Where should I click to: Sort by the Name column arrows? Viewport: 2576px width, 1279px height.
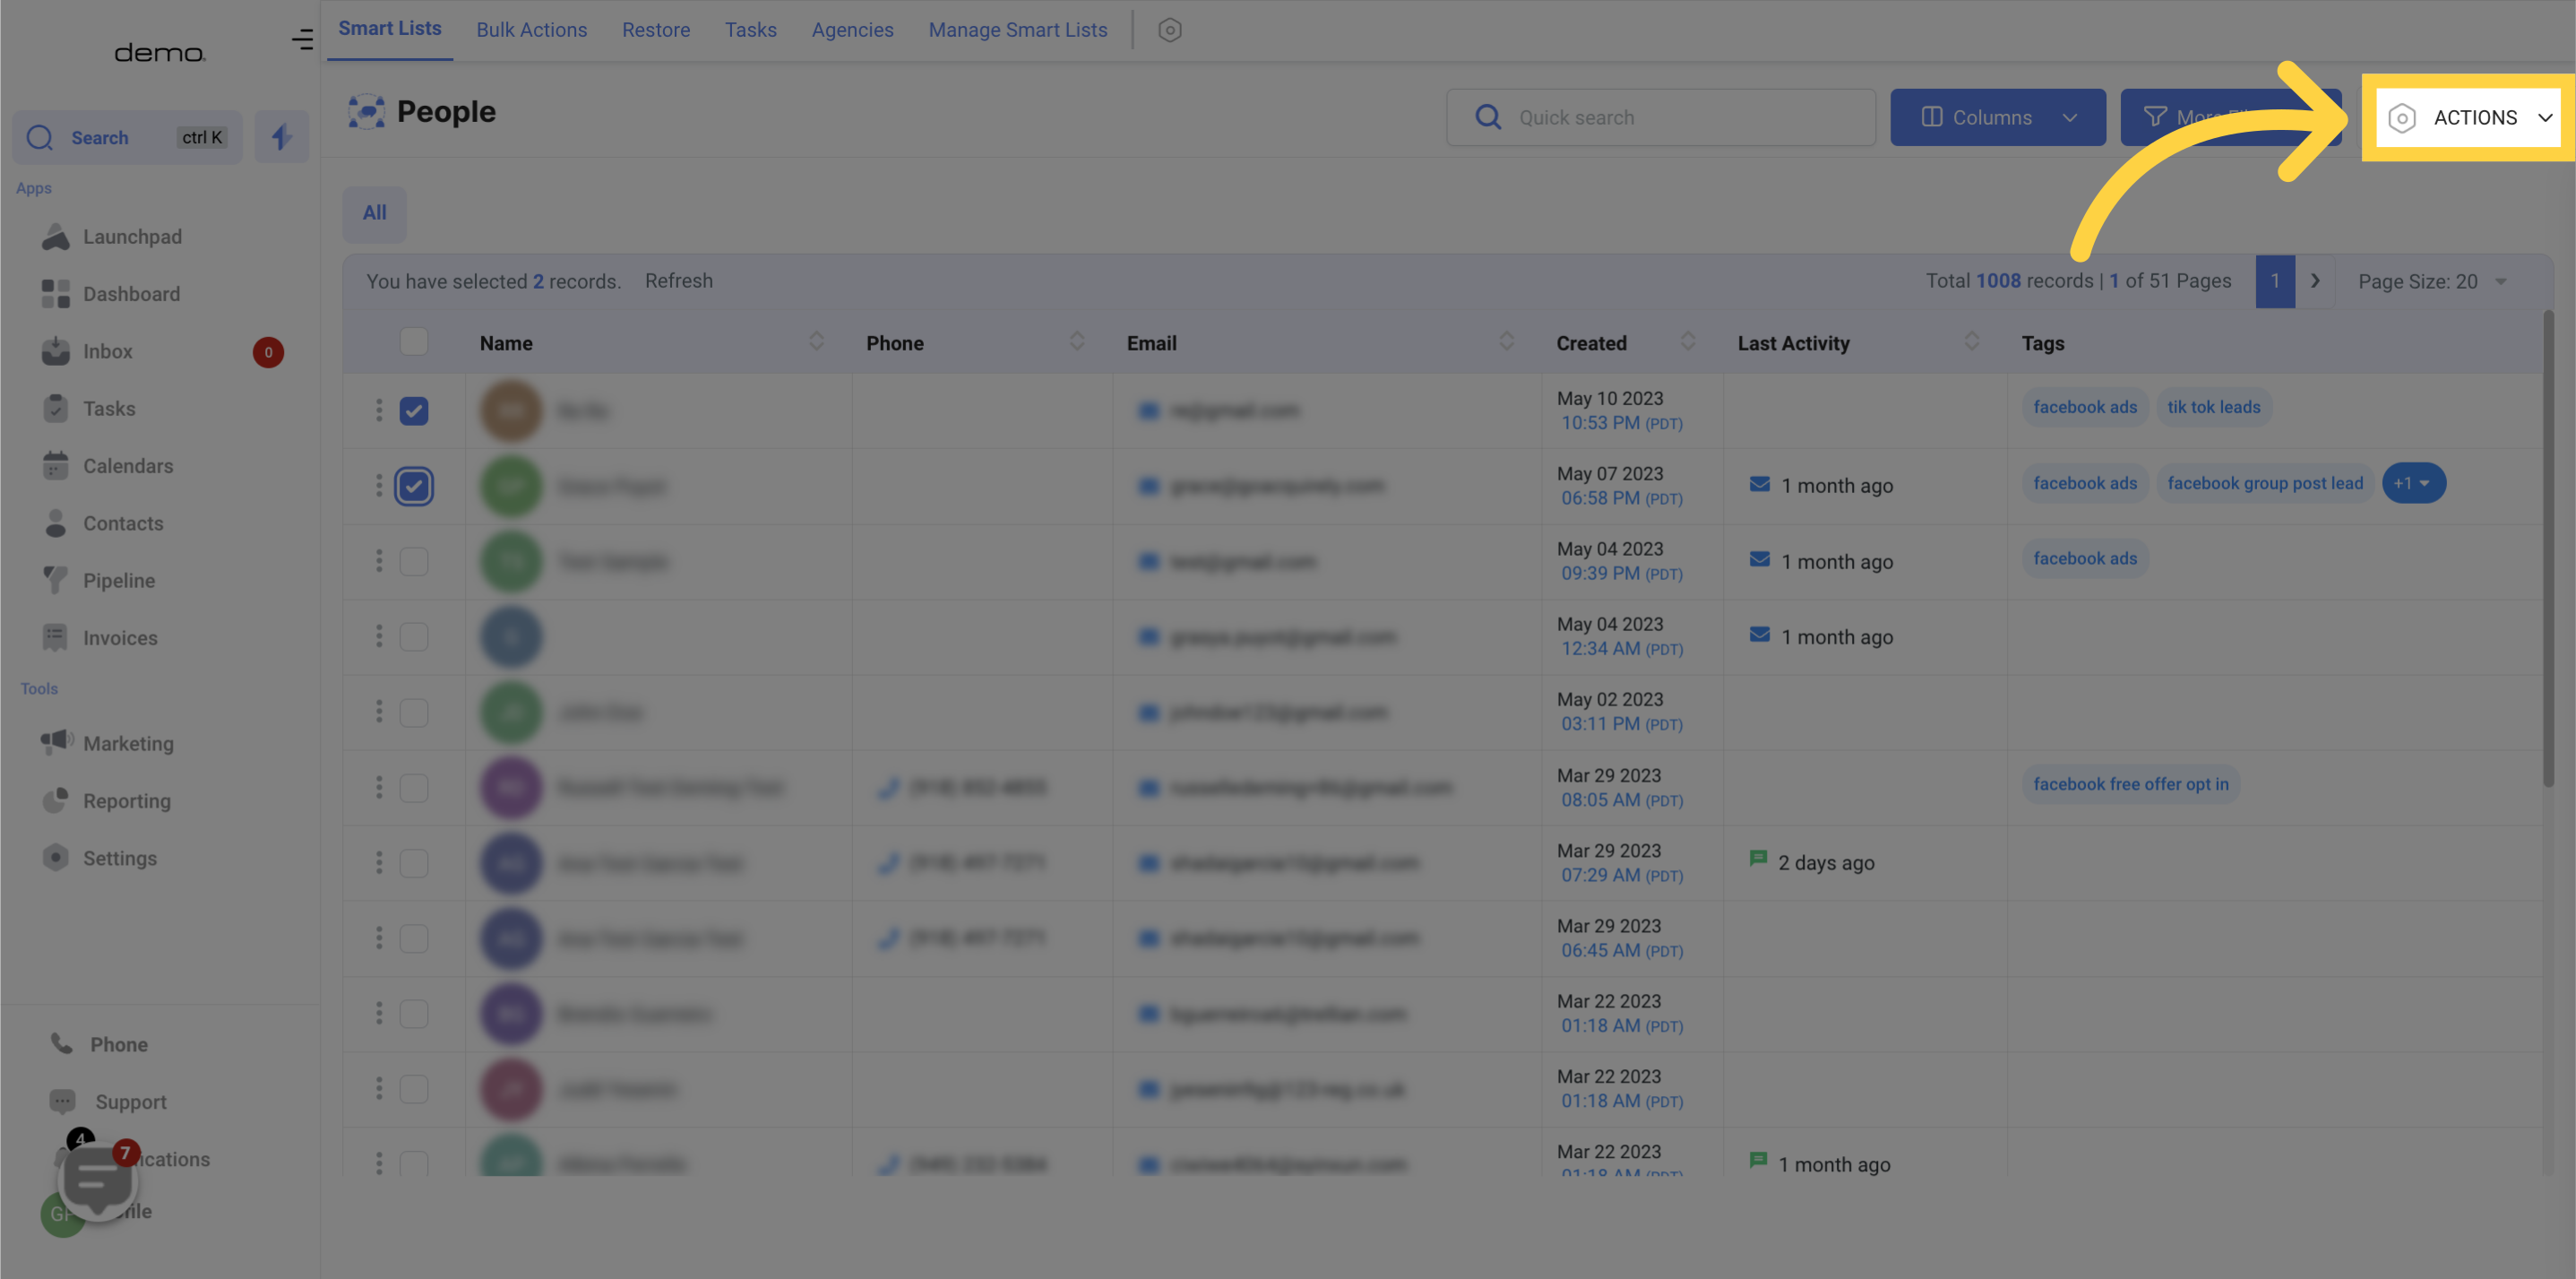(x=816, y=342)
